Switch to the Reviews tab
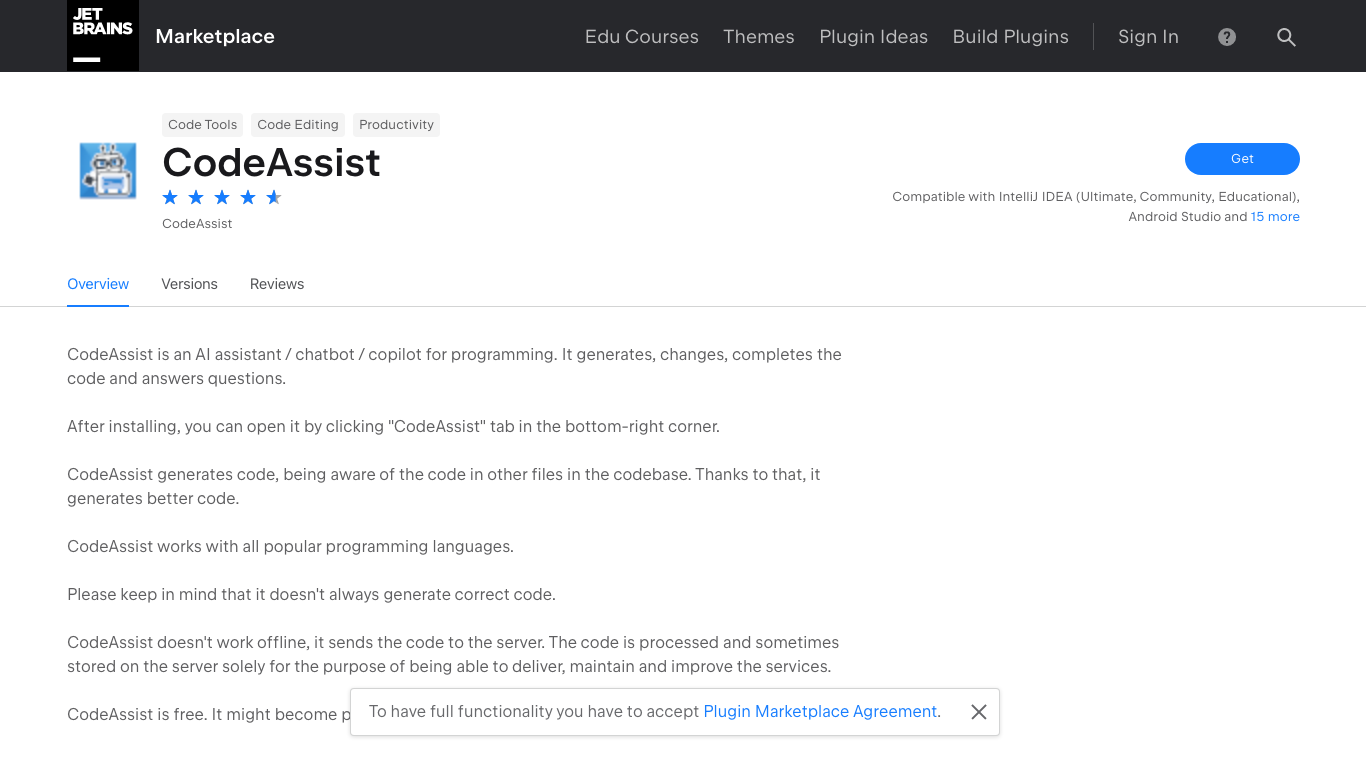The height and width of the screenshot is (768, 1366). (277, 284)
